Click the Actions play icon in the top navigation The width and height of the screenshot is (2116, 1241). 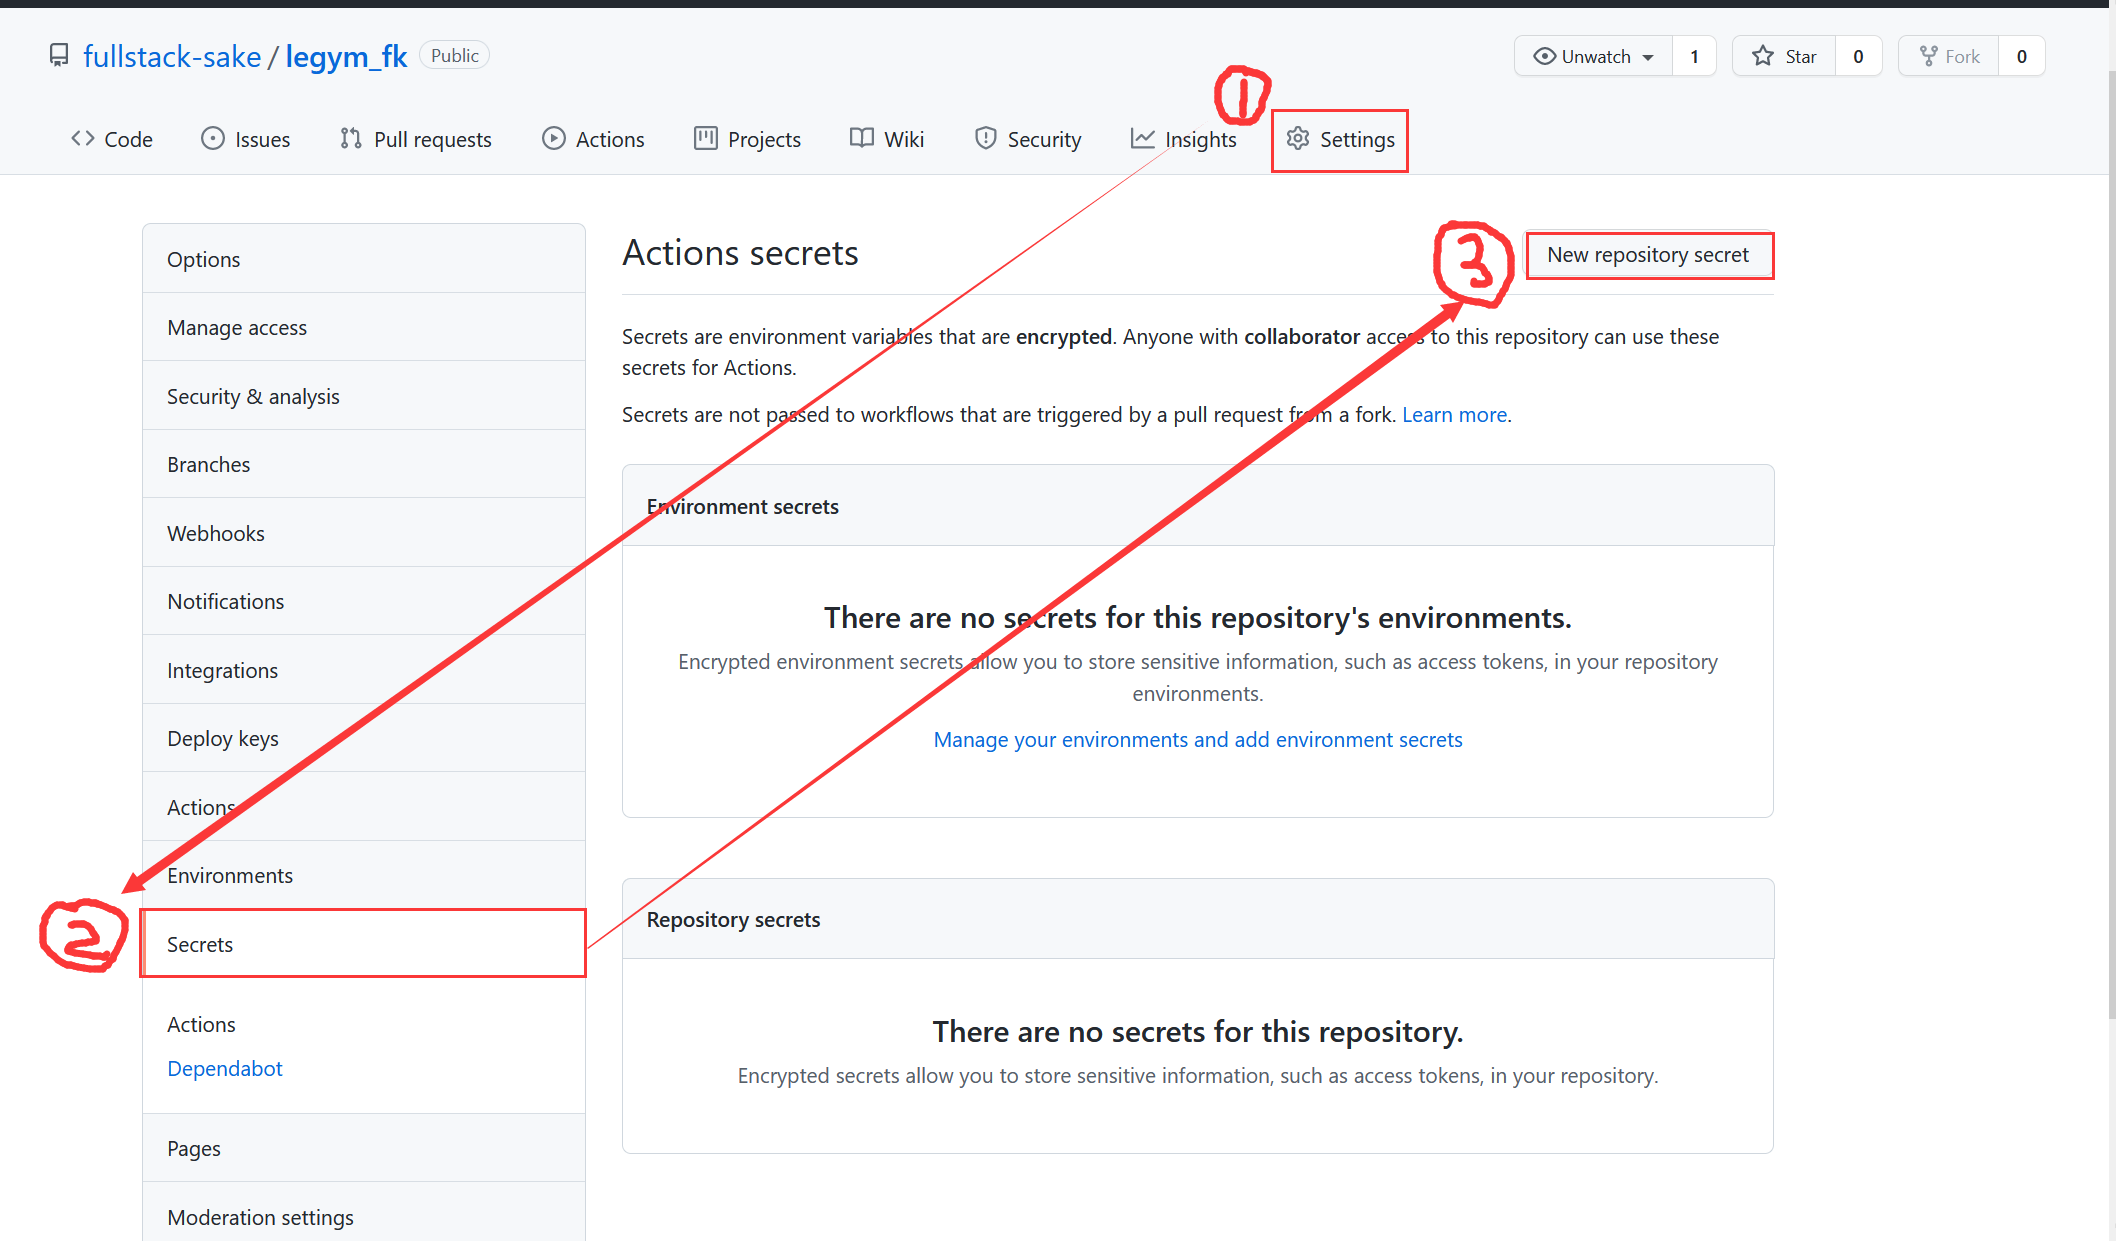553,139
